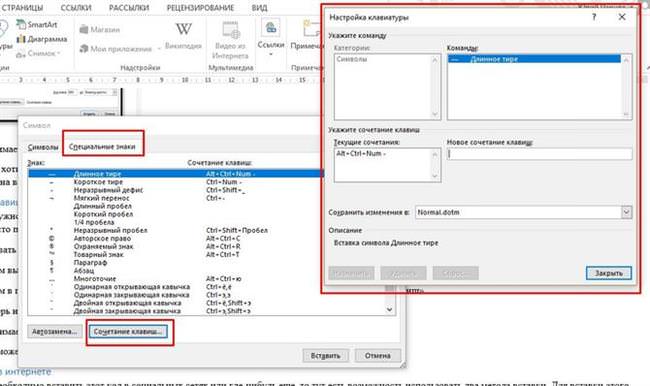Screen dimensions: 650x386
Task: Insert Видео из Интернета
Action: (x=230, y=40)
